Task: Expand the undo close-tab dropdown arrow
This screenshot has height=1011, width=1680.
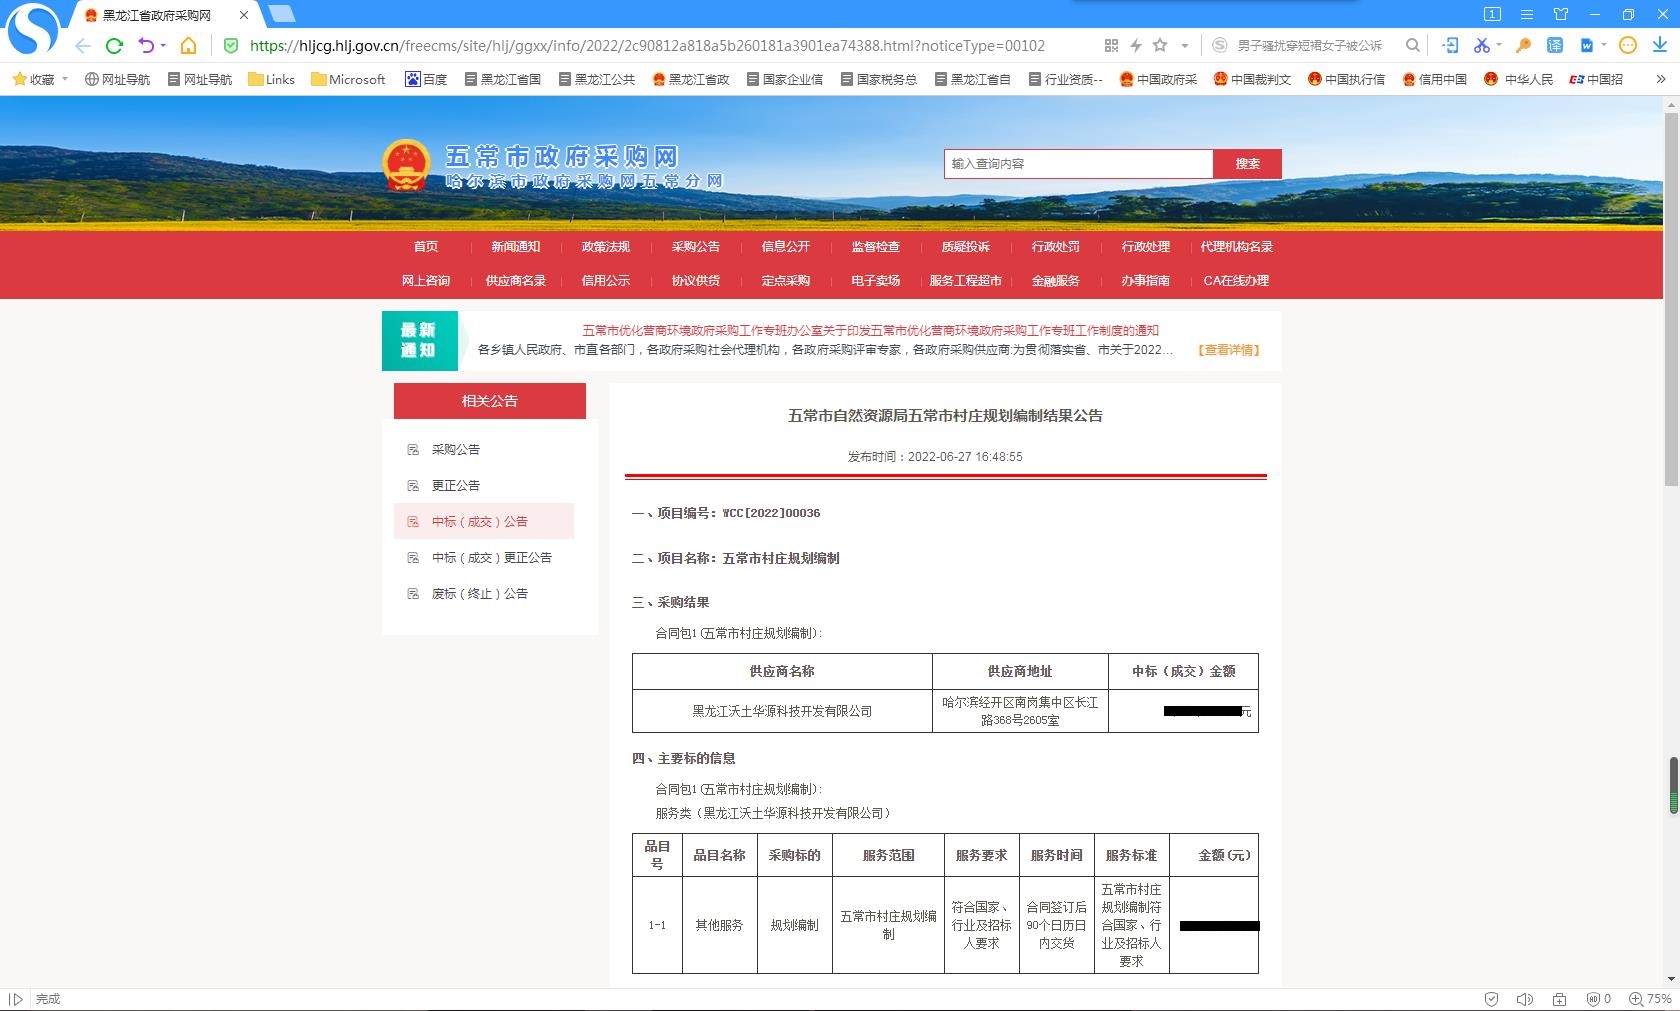Action: coord(163,45)
